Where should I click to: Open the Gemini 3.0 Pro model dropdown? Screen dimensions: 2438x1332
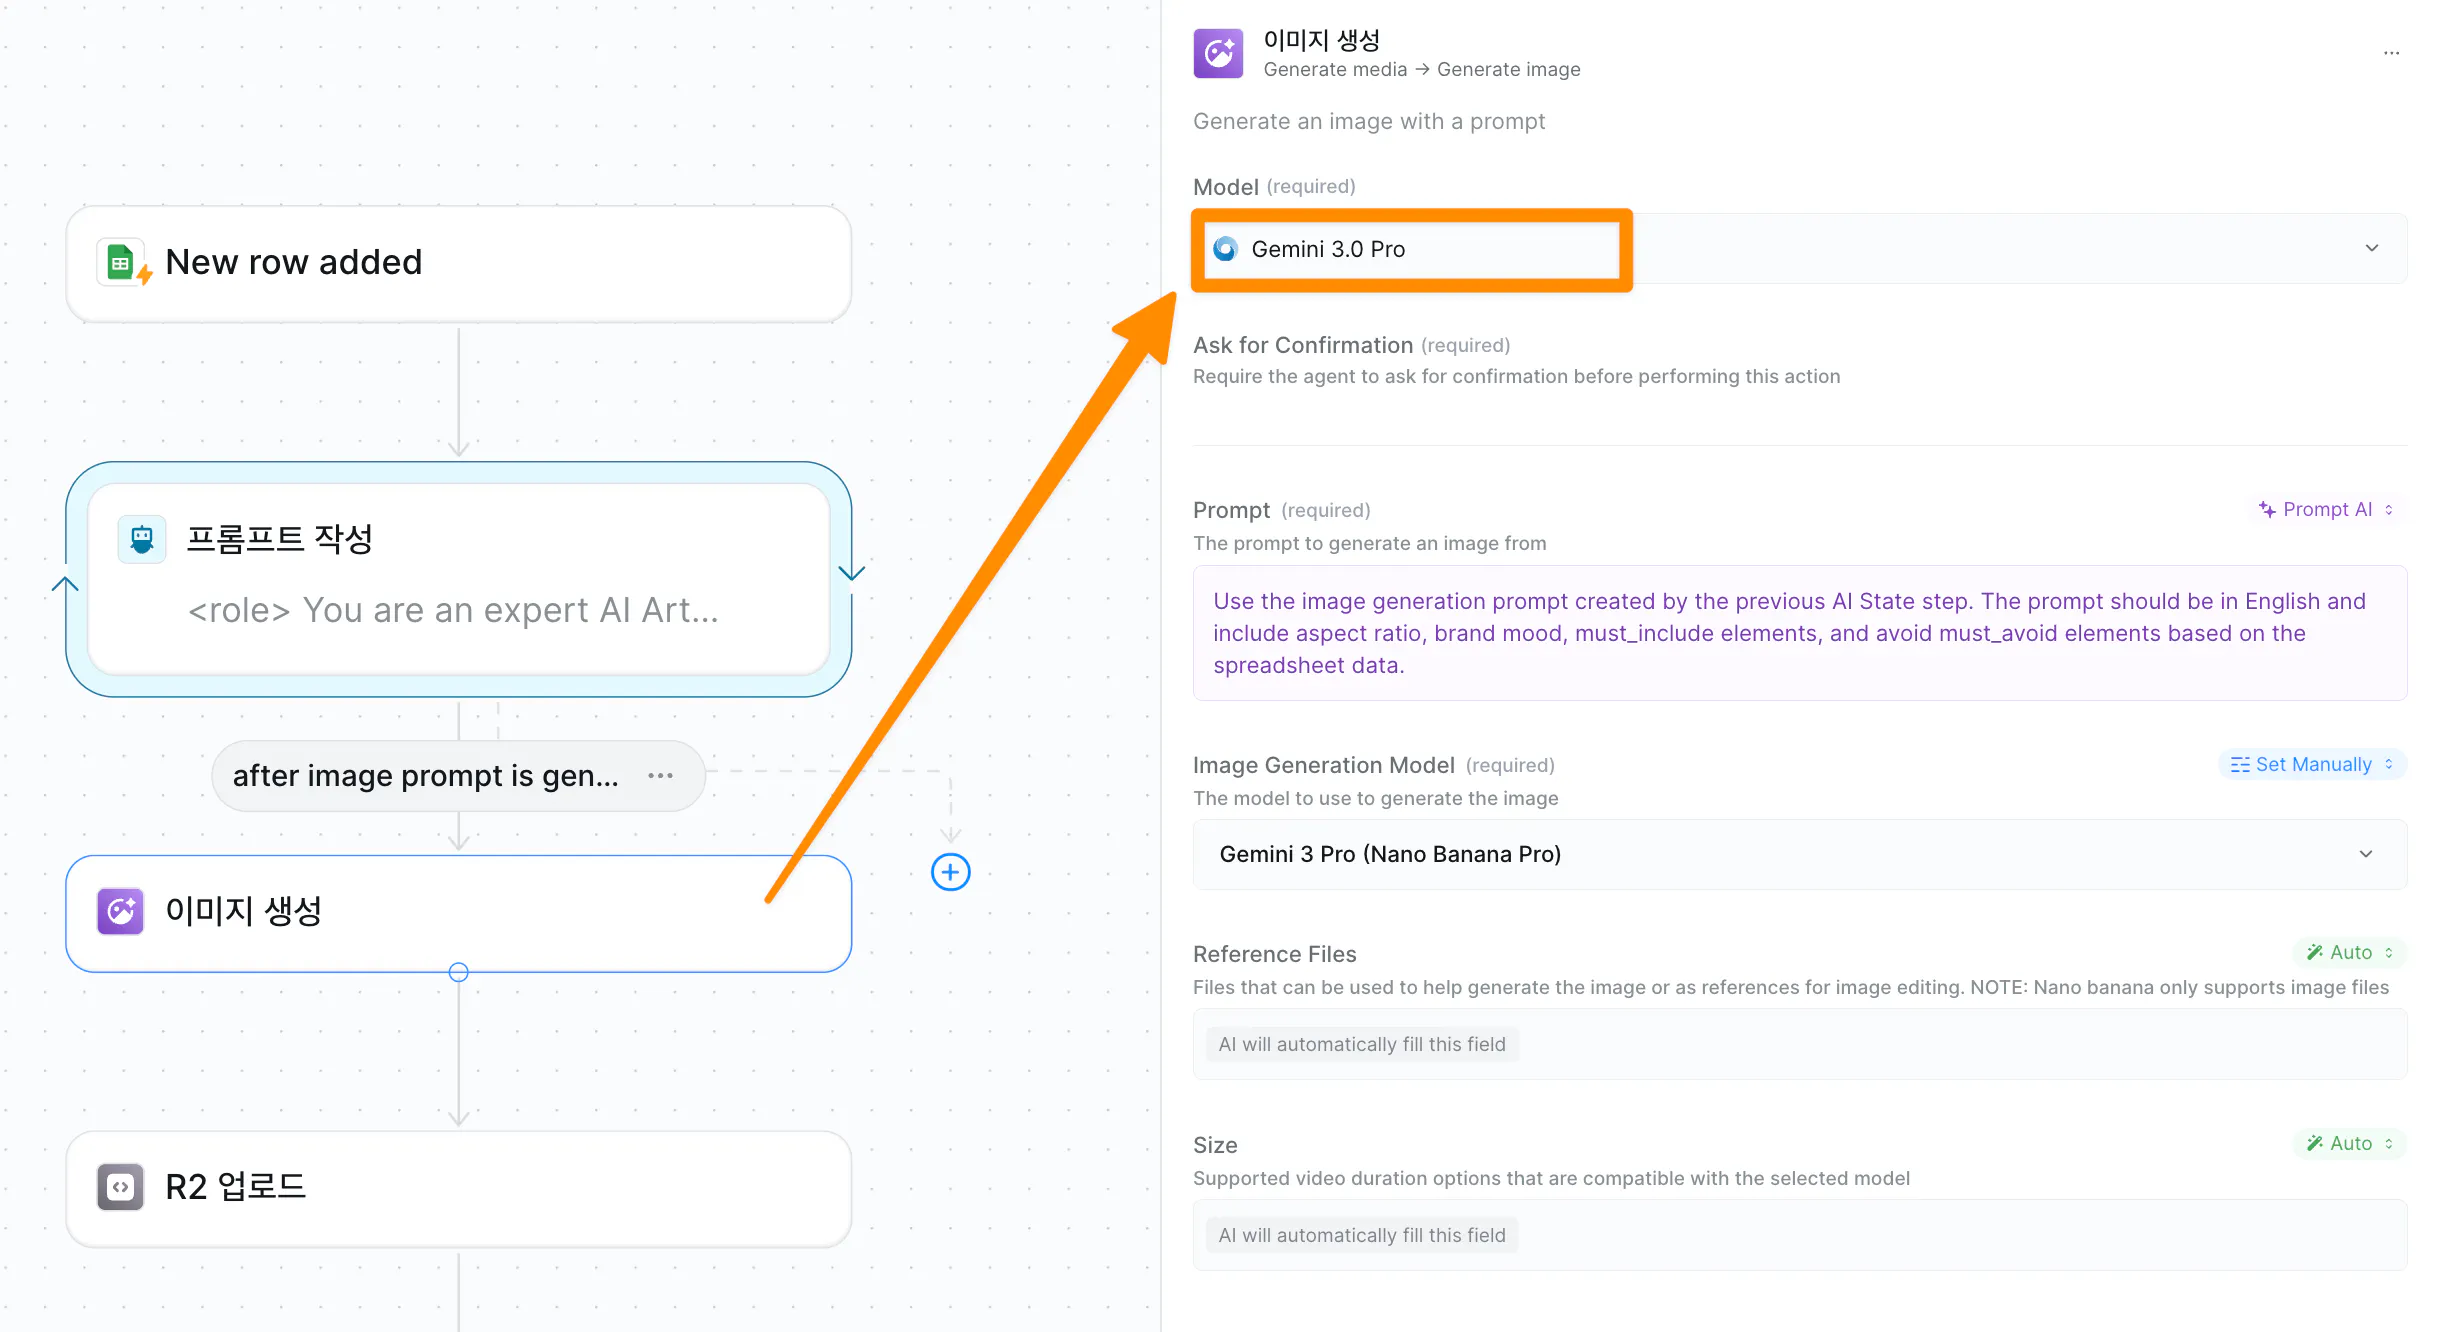[x=1799, y=248]
